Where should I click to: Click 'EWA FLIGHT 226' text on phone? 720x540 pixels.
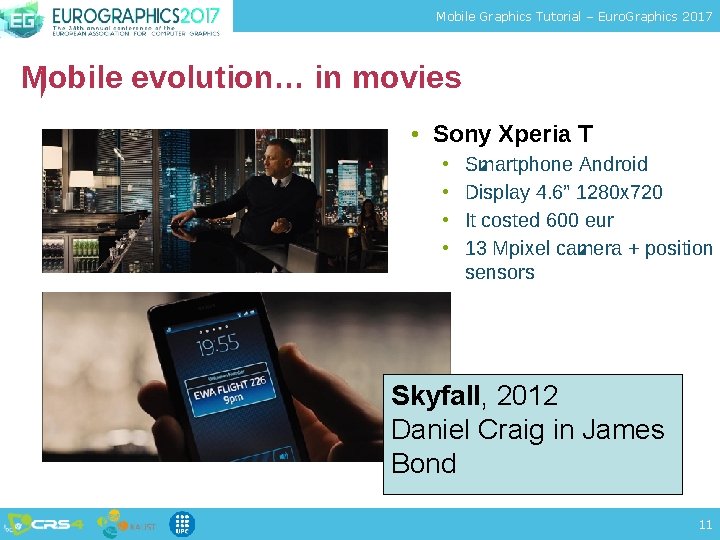click(230, 388)
